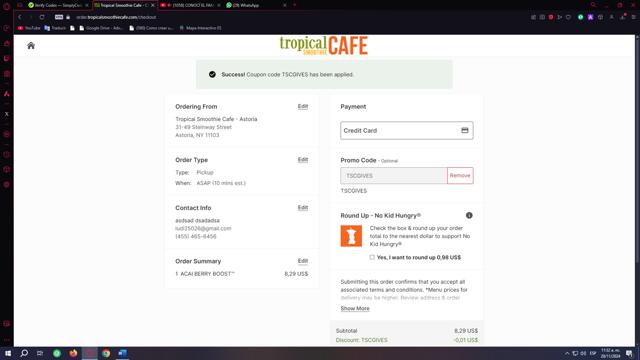This screenshot has height=360, width=640.
Task: Open the Traducir bookmark
Action: pos(55,28)
